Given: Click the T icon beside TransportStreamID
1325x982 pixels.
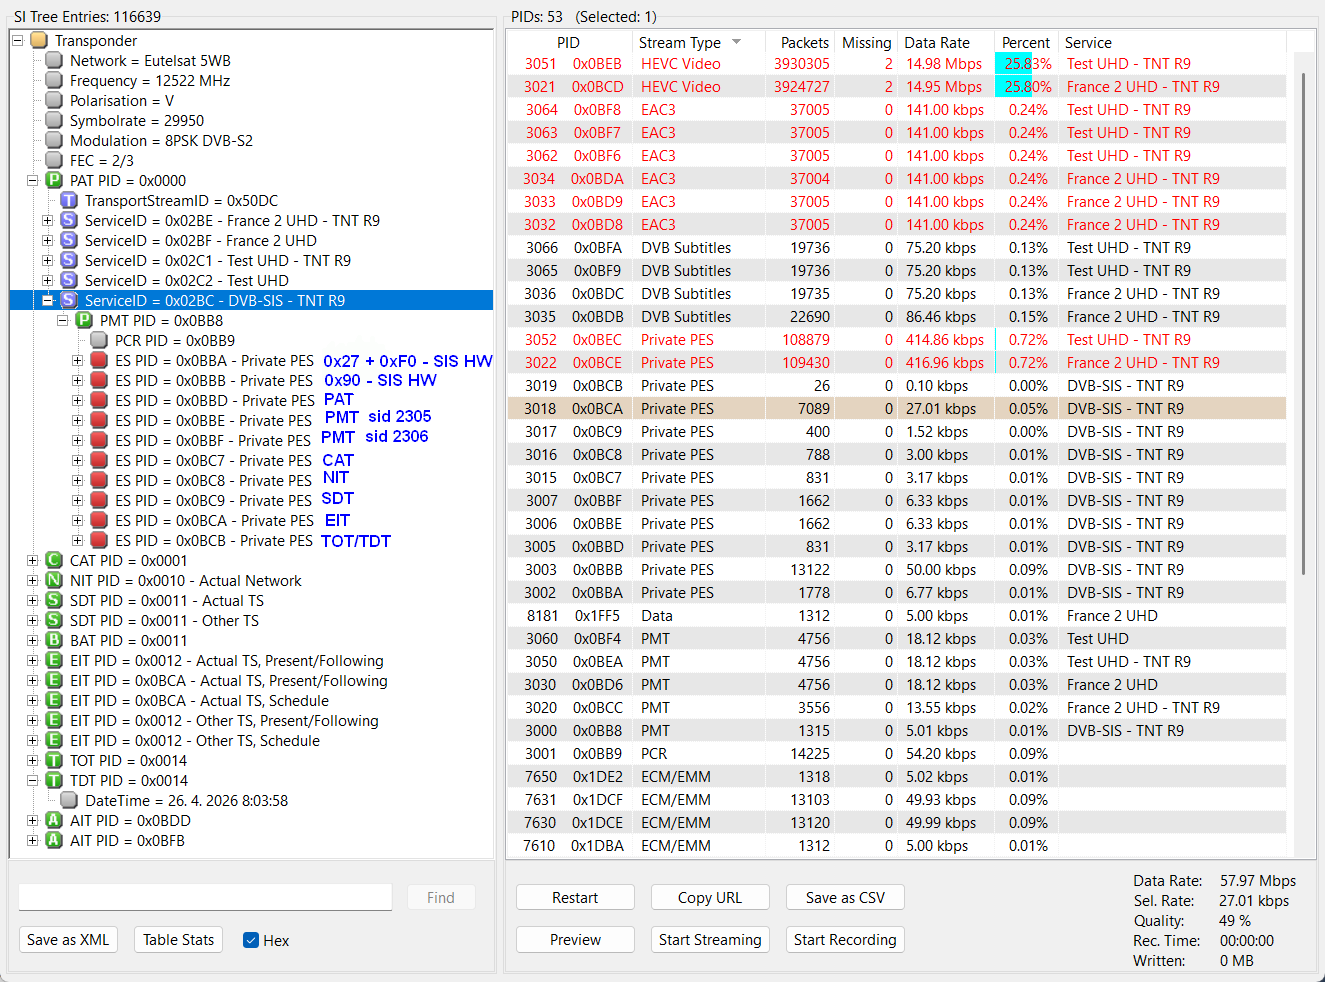Looking at the screenshot, I should [69, 200].
